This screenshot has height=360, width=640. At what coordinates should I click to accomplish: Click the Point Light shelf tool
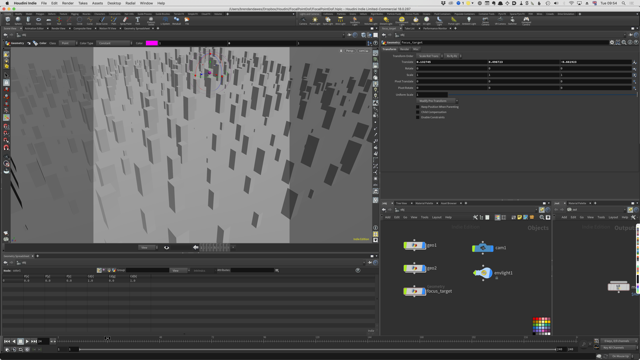pos(315,20)
